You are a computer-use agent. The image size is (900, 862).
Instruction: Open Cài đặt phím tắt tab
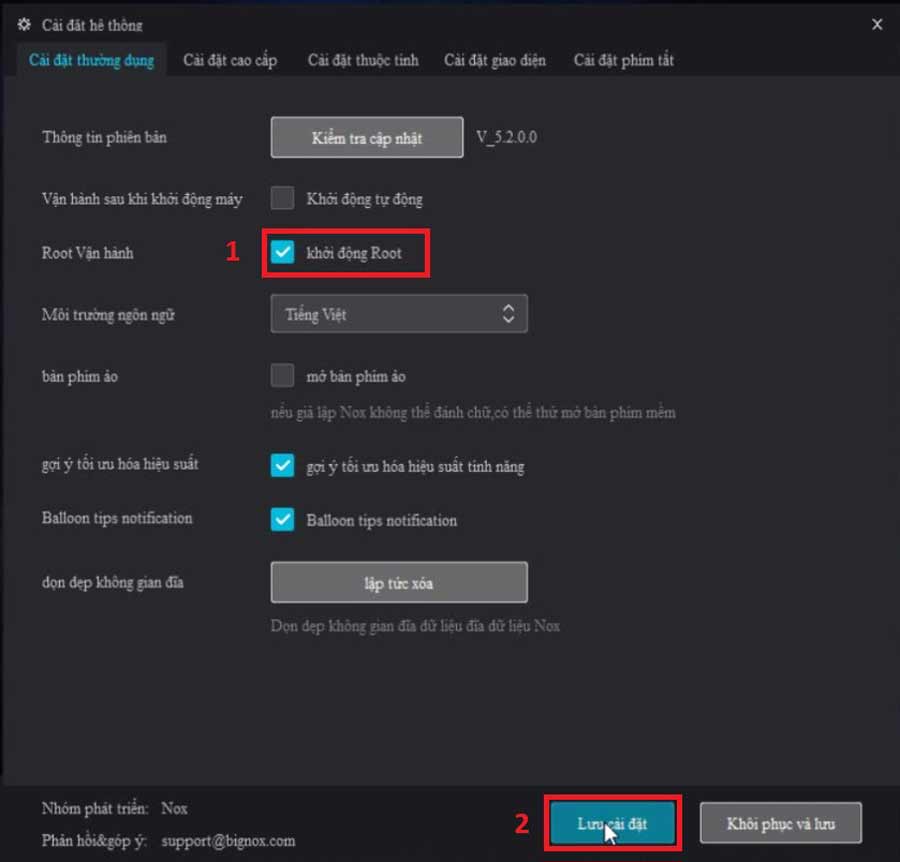point(623,60)
